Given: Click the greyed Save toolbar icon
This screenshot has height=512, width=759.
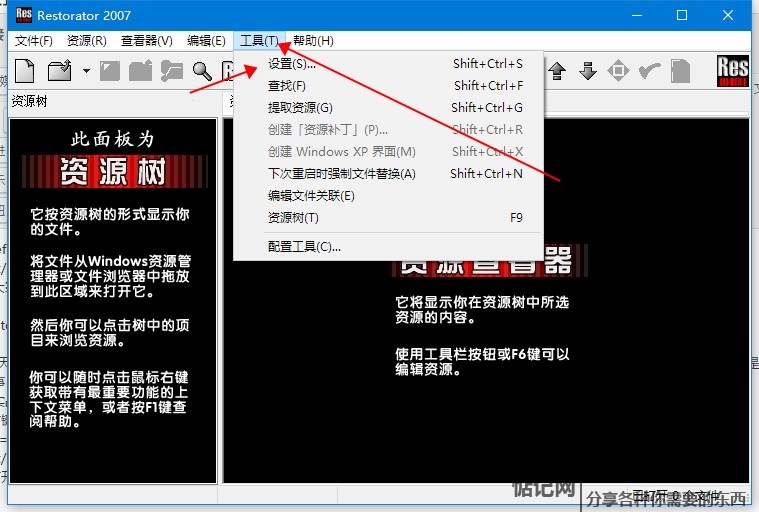Looking at the screenshot, I should (110, 71).
